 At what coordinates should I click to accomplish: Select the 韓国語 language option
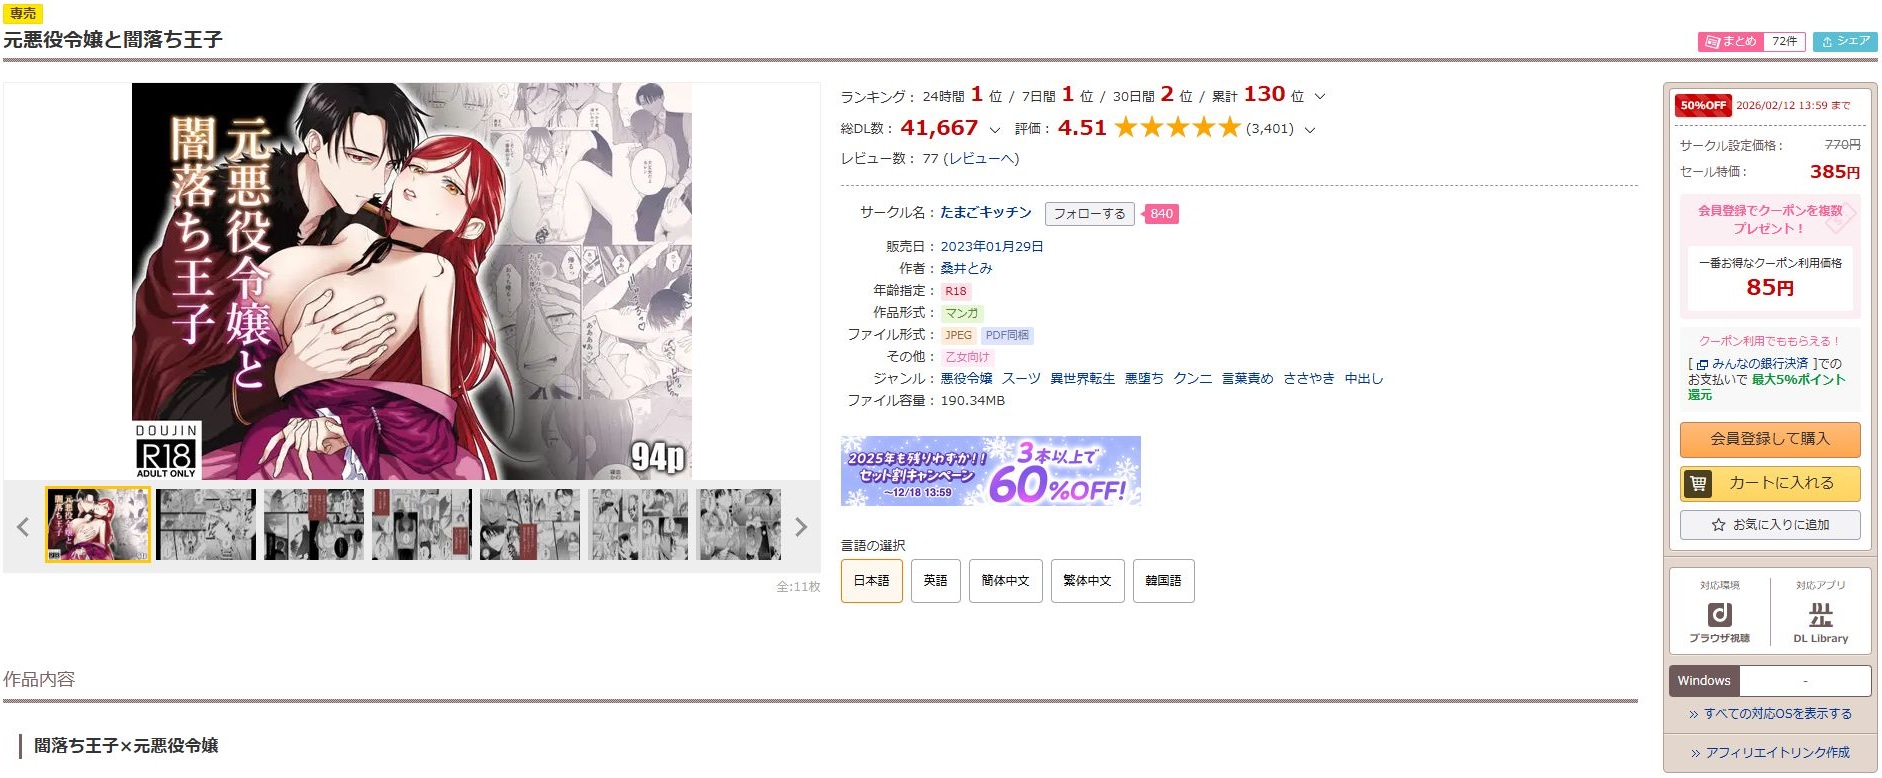[x=1163, y=581]
